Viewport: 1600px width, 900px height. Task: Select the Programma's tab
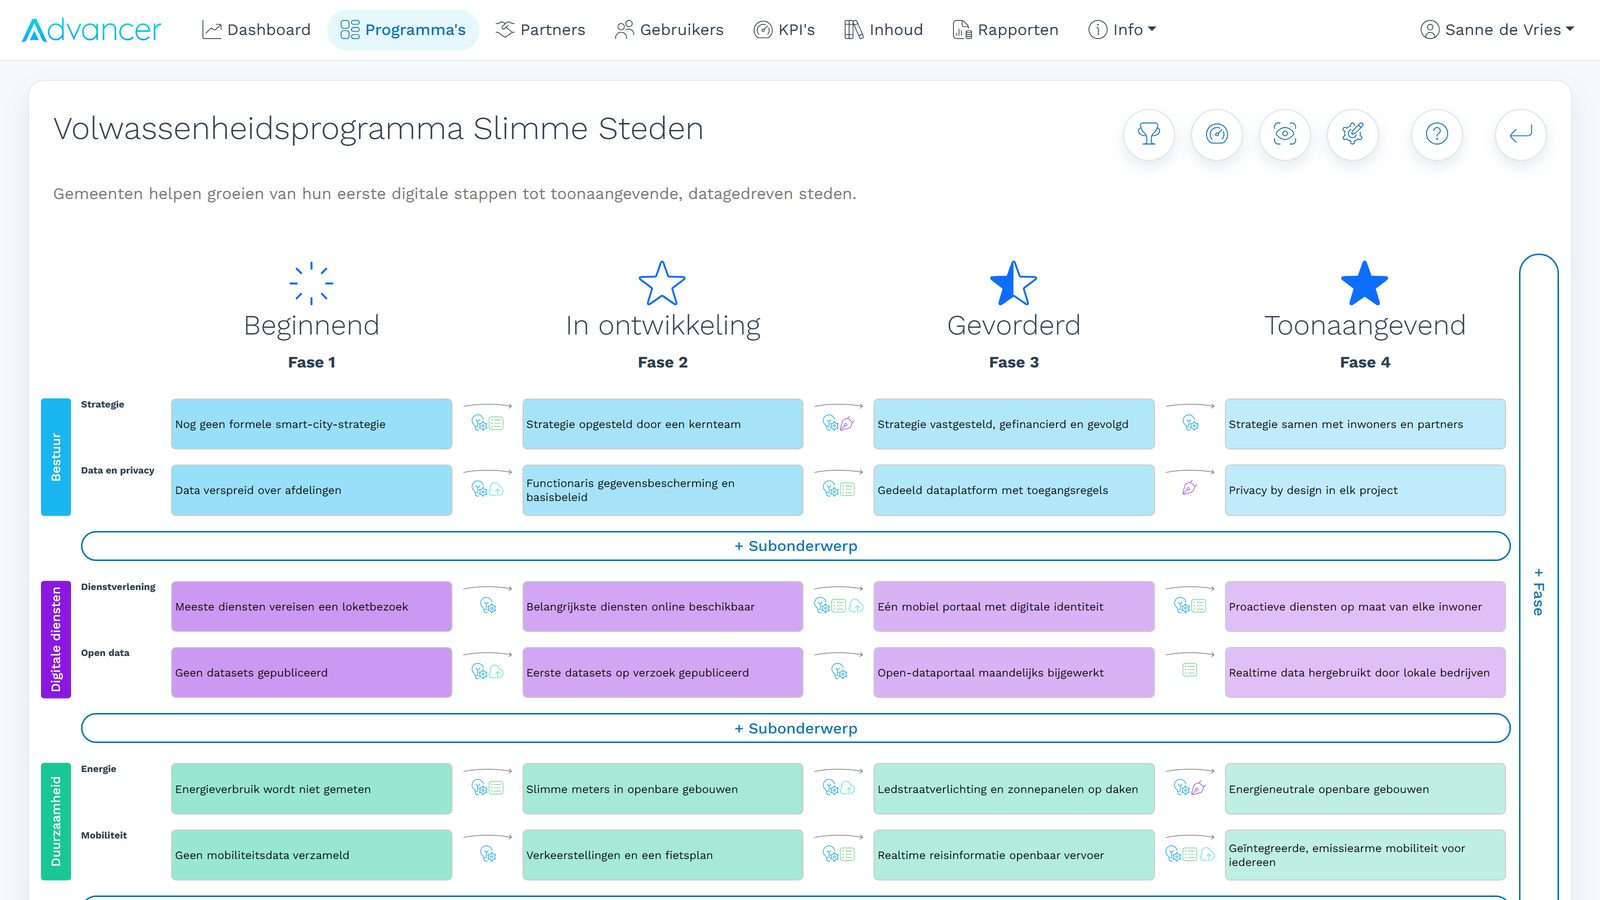[403, 30]
